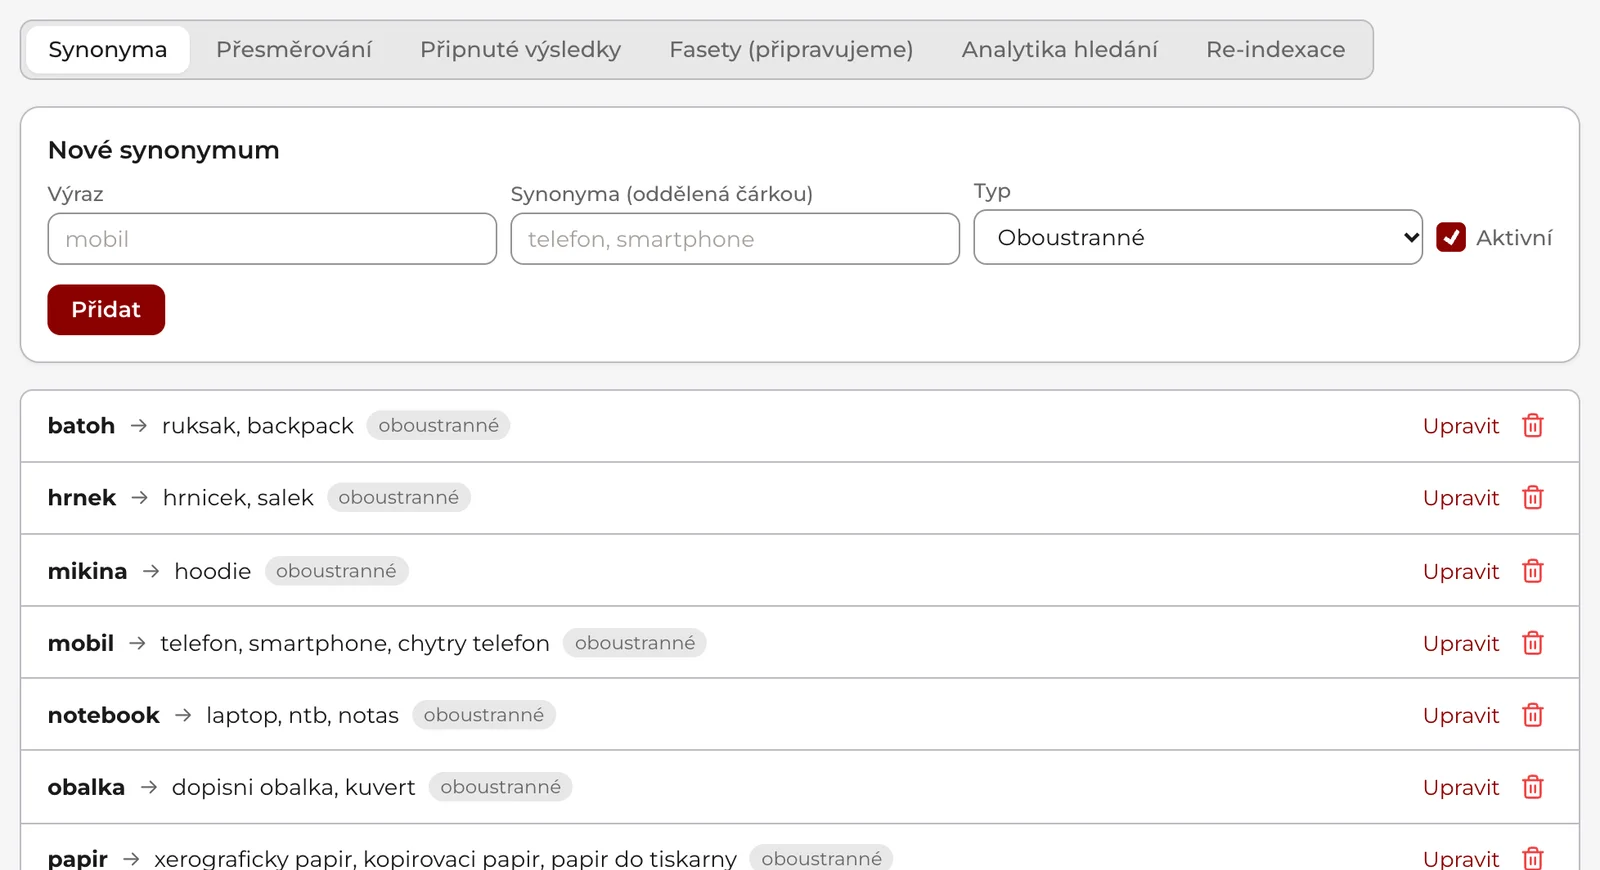This screenshot has height=870, width=1600.
Task: Delete the mobil synonym entry
Action: 1533,643
